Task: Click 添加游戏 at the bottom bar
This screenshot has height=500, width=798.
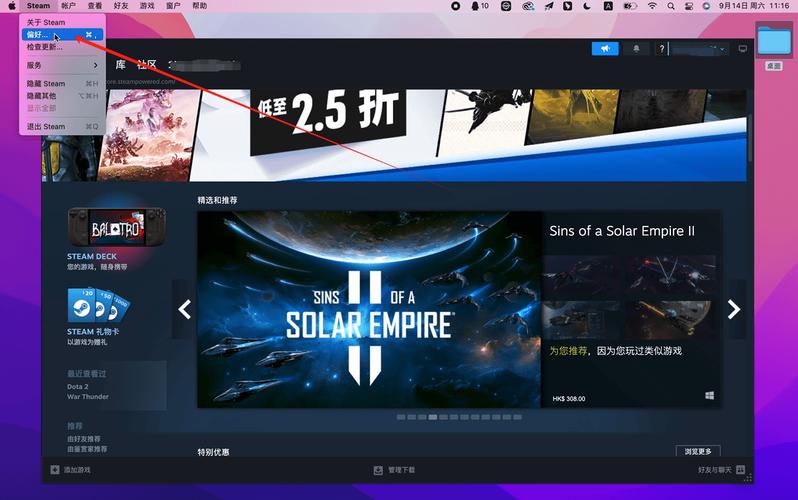Action: pyautogui.click(x=77, y=470)
